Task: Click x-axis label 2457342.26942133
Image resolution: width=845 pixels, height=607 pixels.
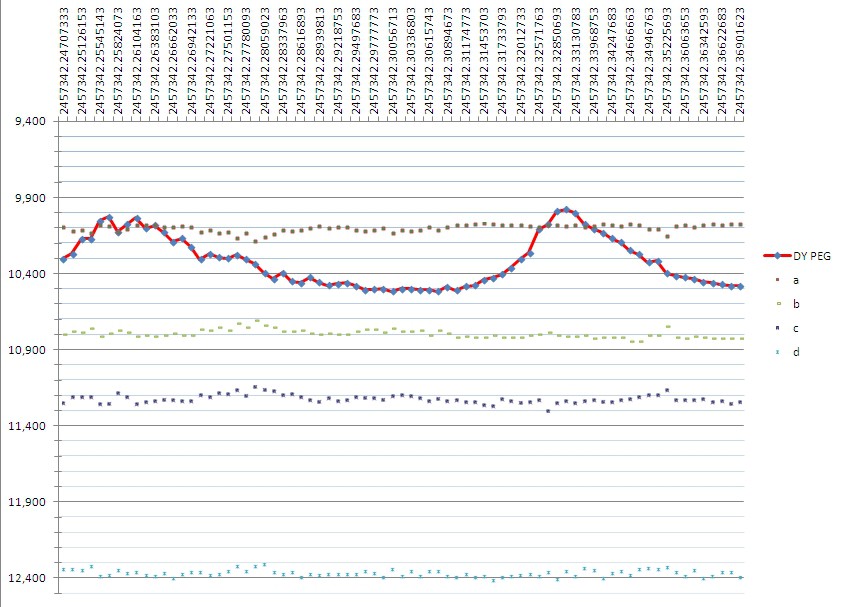Action: [x=192, y=61]
